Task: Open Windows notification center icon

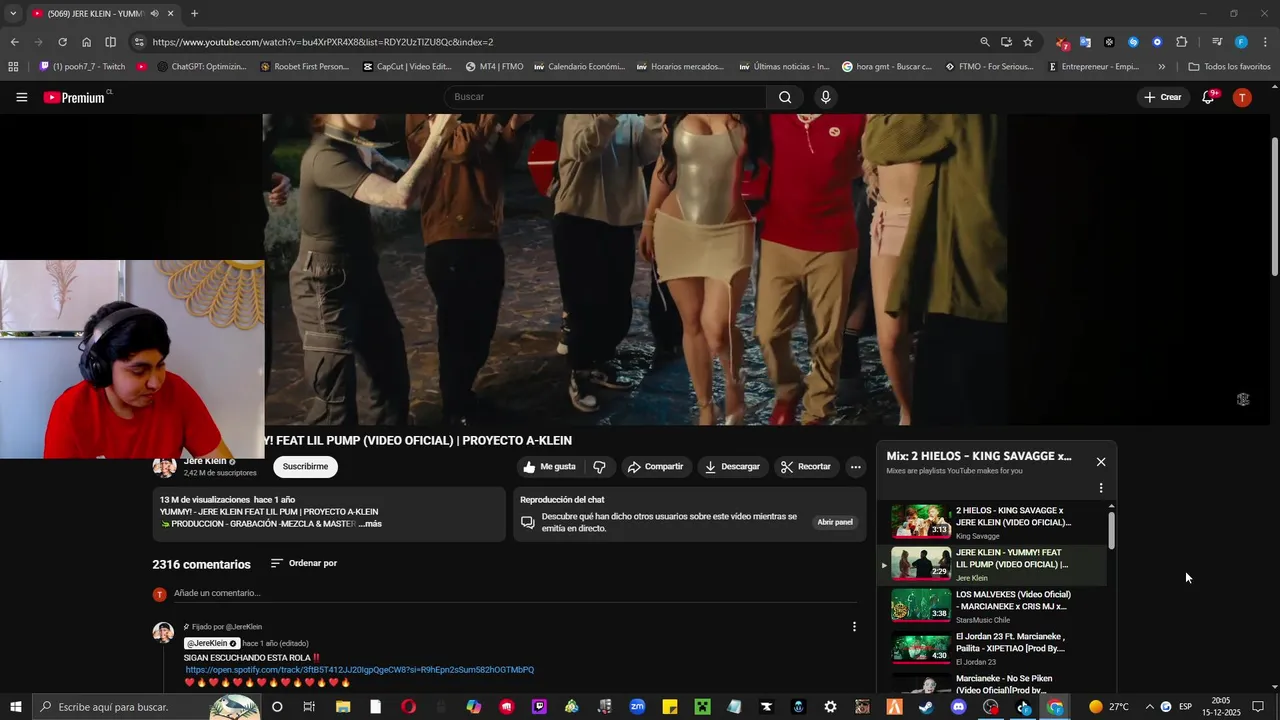Action: (x=1258, y=707)
